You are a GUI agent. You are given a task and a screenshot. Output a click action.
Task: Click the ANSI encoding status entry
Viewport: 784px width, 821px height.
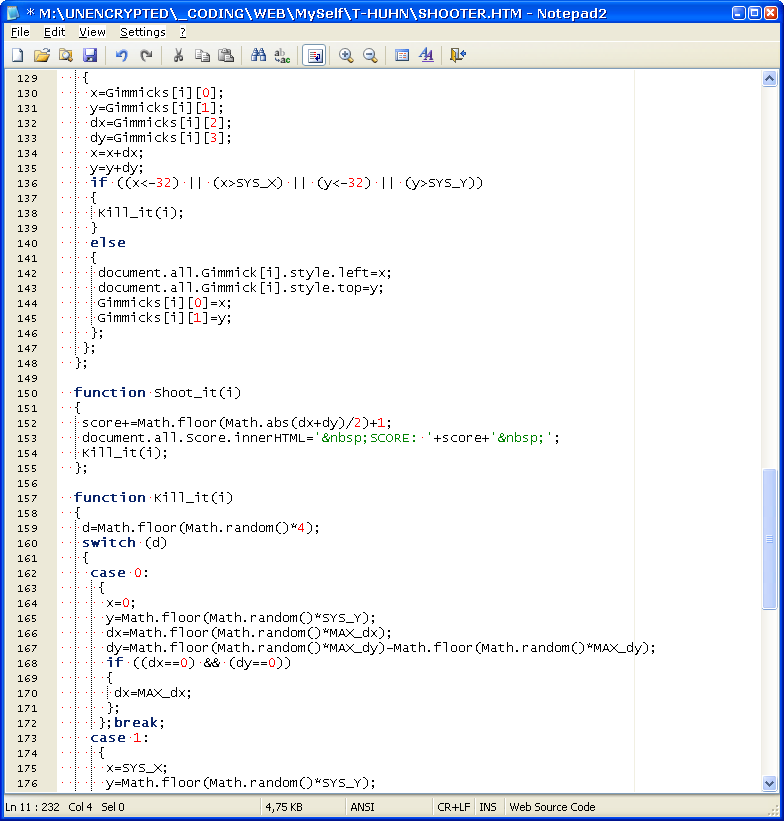point(362,807)
